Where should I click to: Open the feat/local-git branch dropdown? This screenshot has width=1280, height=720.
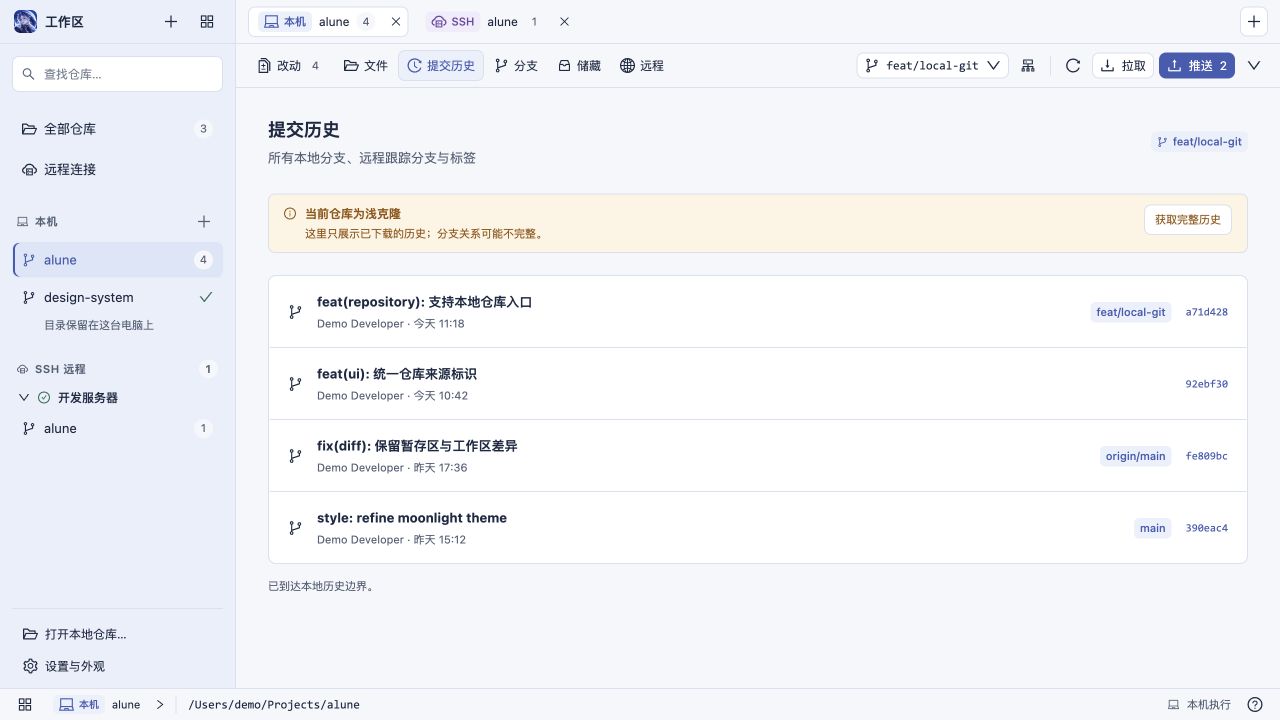pyautogui.click(x=932, y=65)
